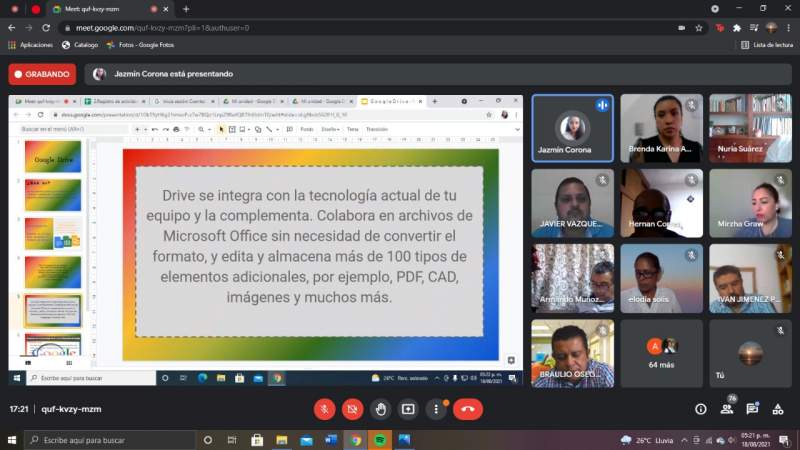Image resolution: width=800 pixels, height=450 pixels.
Task: Select Javier Vazquez's video tile
Action: coord(572,203)
